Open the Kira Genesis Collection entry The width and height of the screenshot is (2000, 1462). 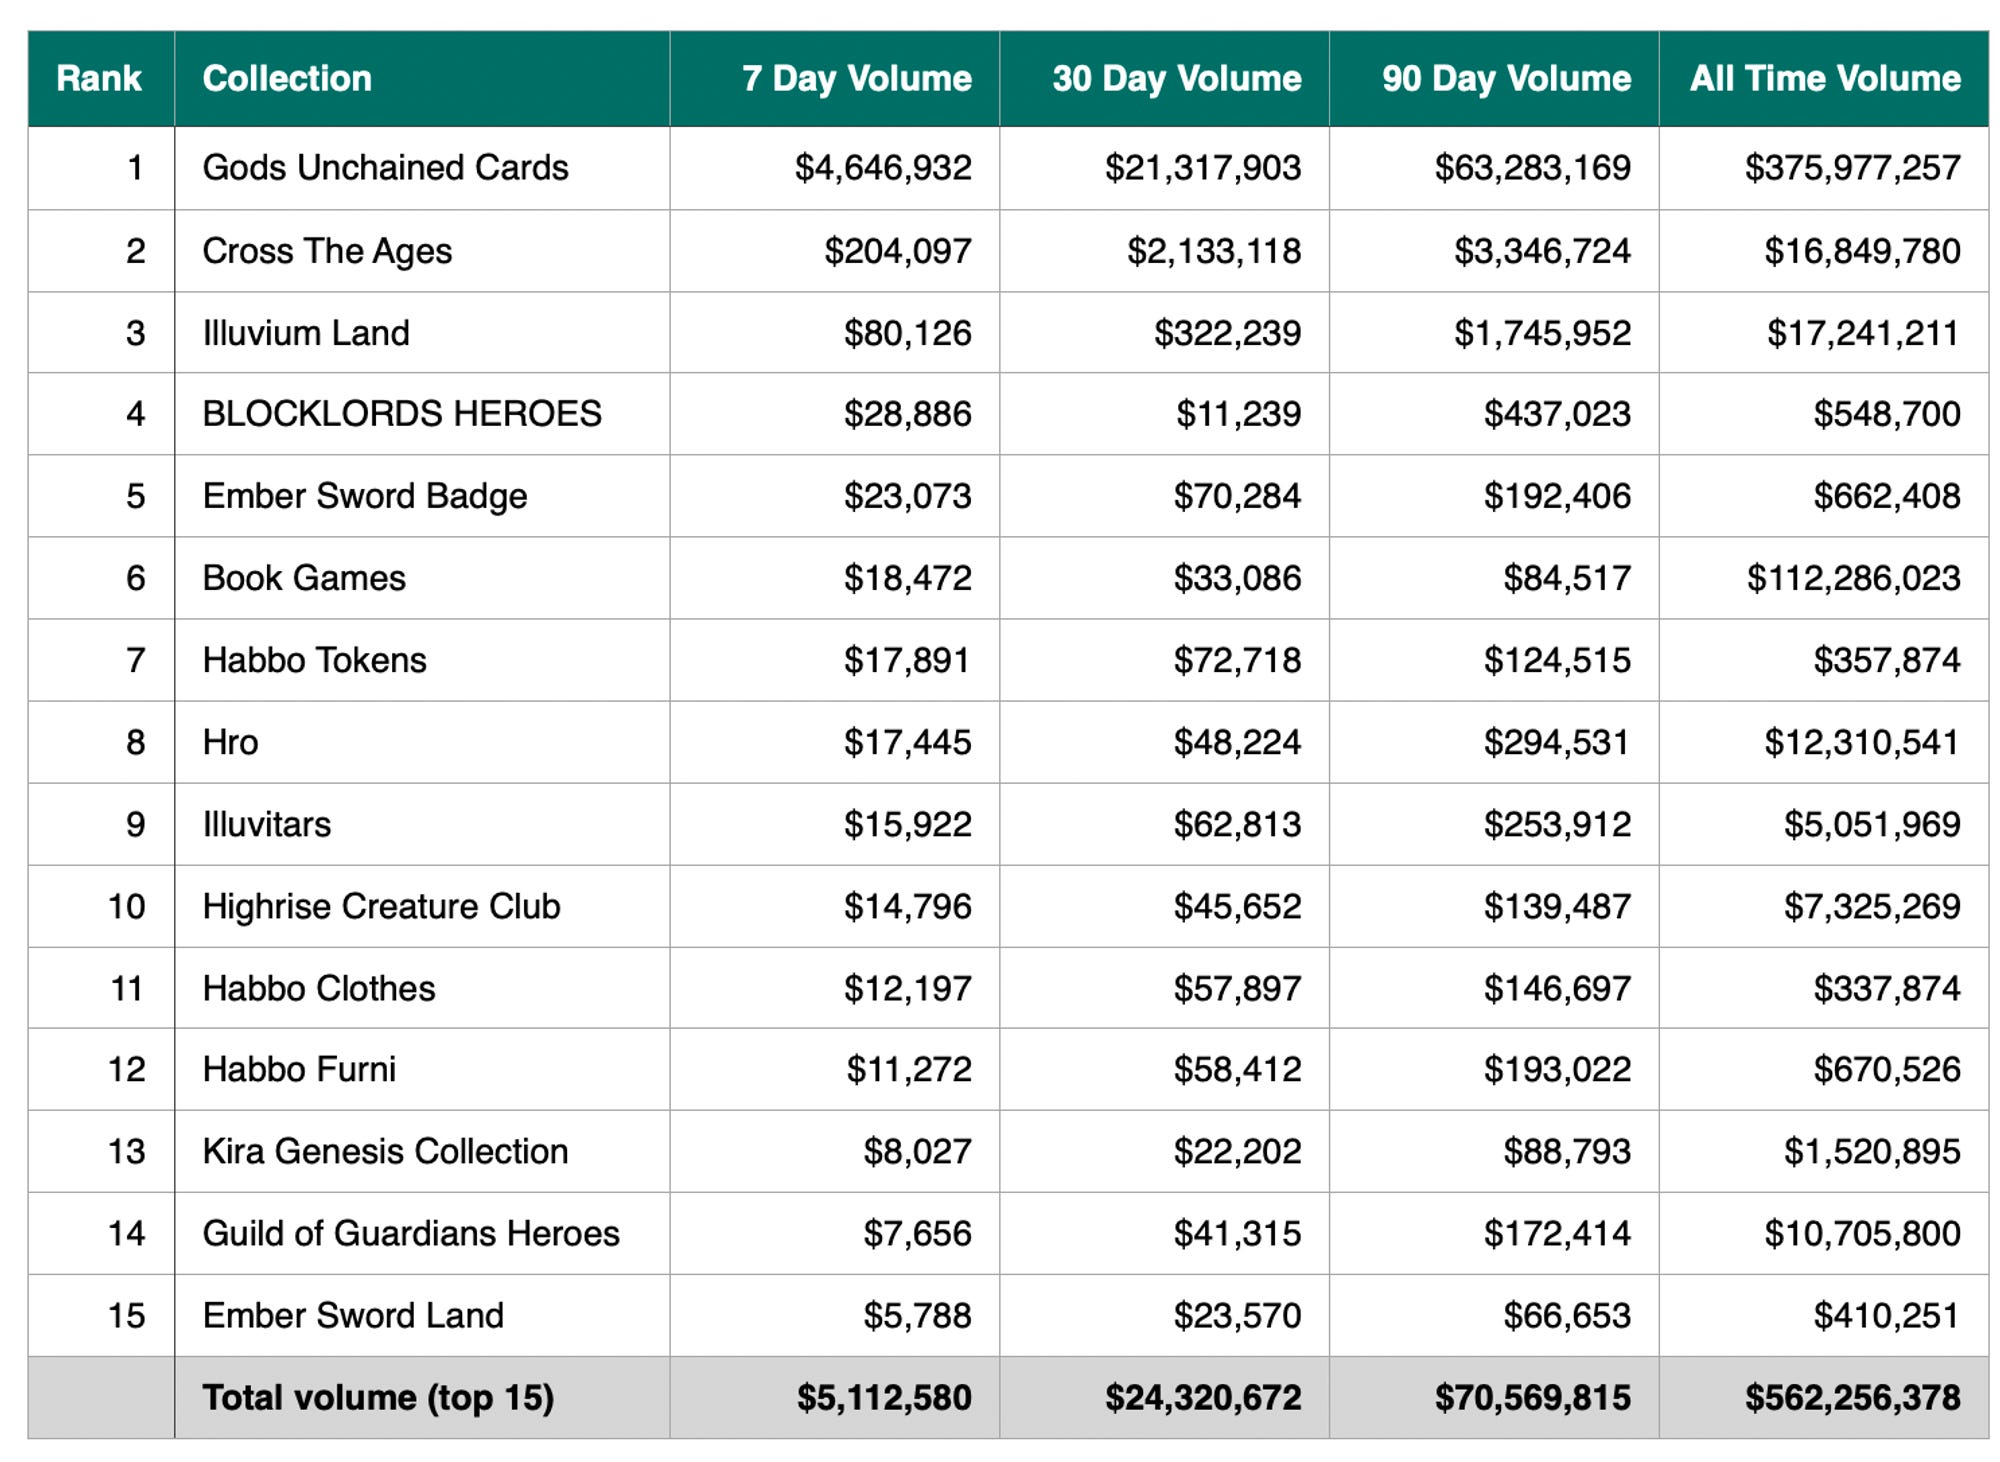[x=385, y=1150]
